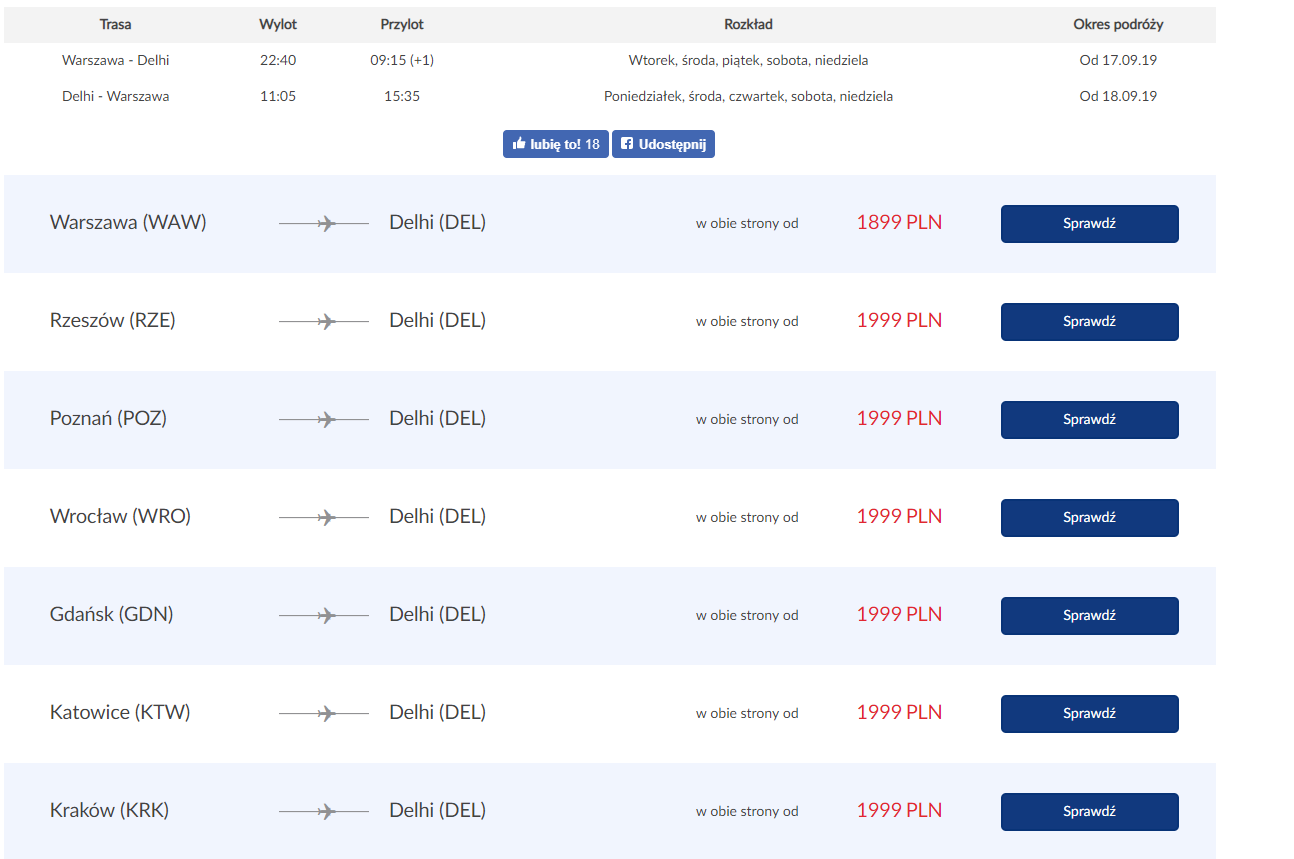1294x859 pixels.
Task: Click Sprawdź in the Kraków (KRK) row
Action: [1089, 812]
